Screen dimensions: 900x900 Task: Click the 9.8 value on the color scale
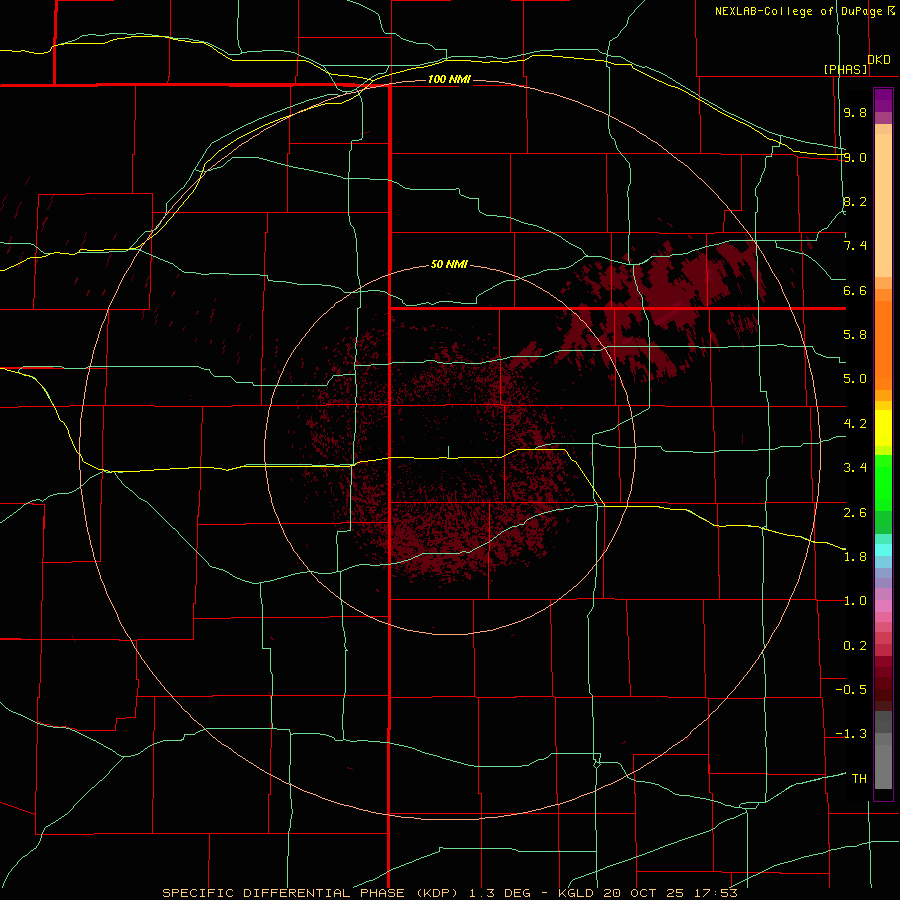(855, 112)
